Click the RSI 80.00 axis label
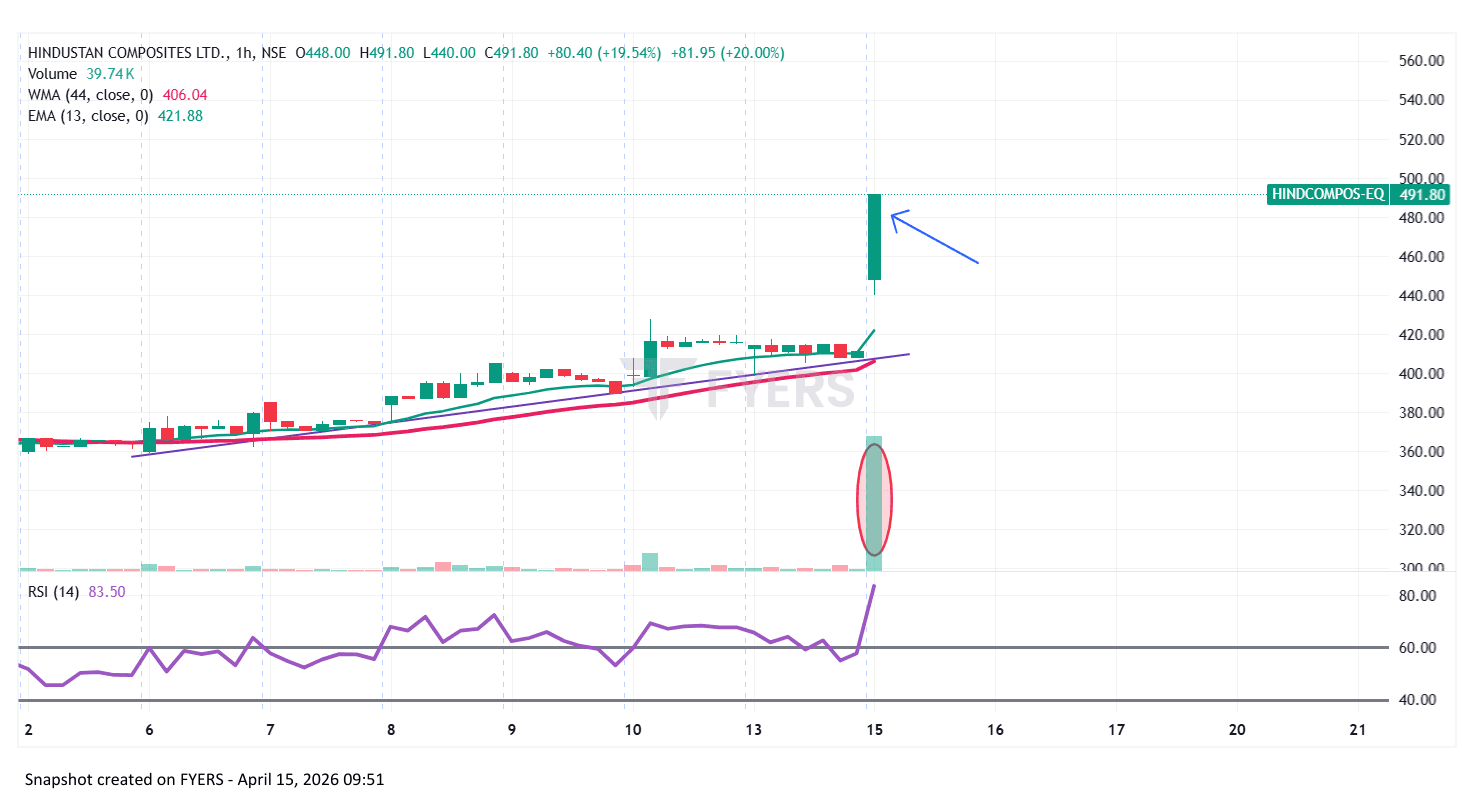 pos(1417,596)
